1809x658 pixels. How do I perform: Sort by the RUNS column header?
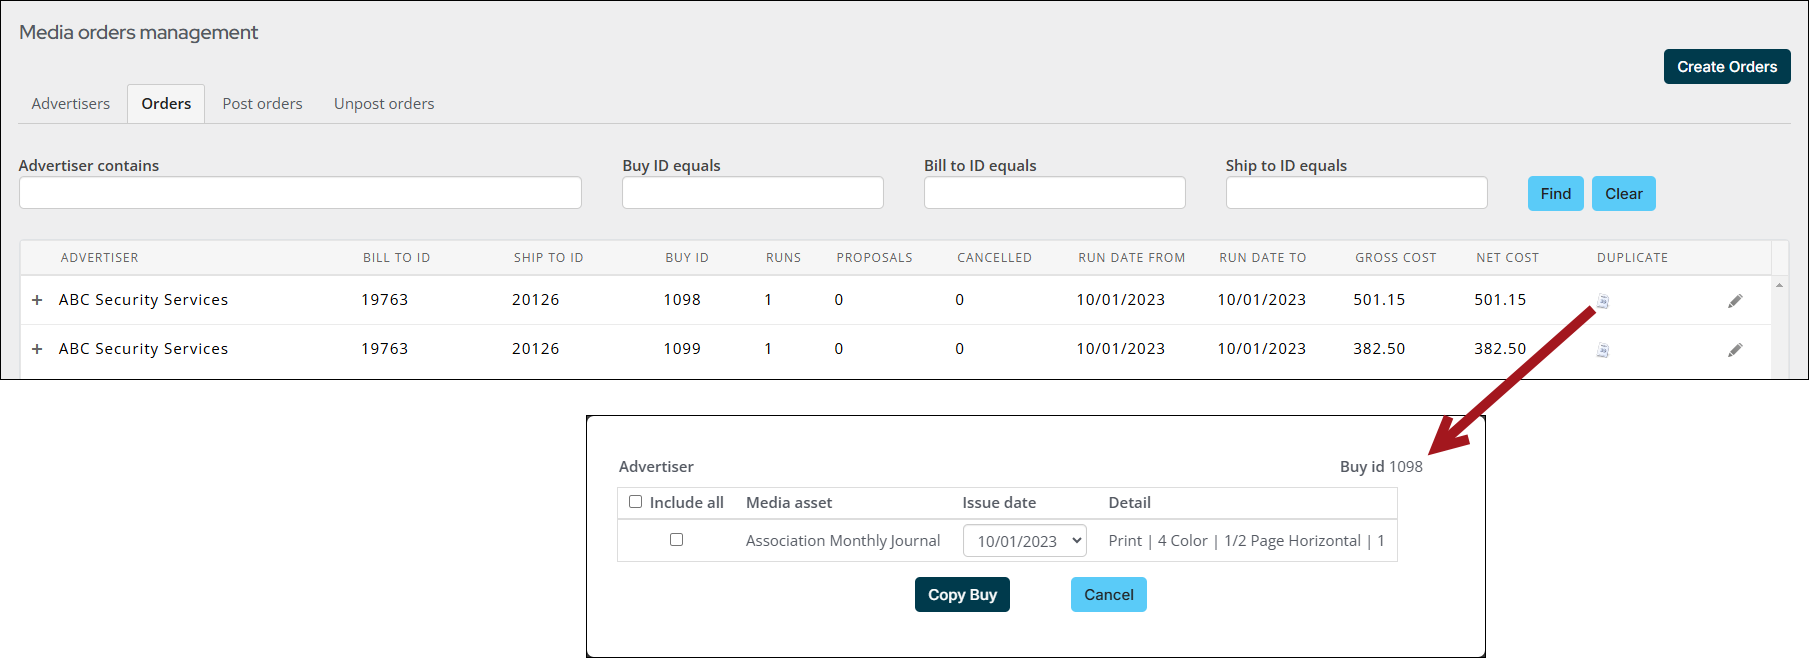click(784, 258)
